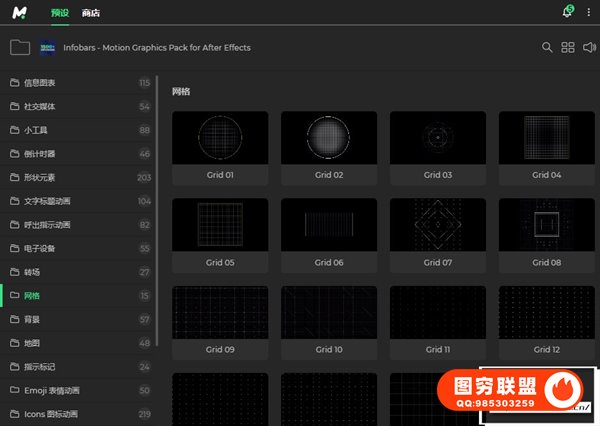This screenshot has width=600, height=426.
Task: Switch the grid view layout icon
Action: (568, 47)
